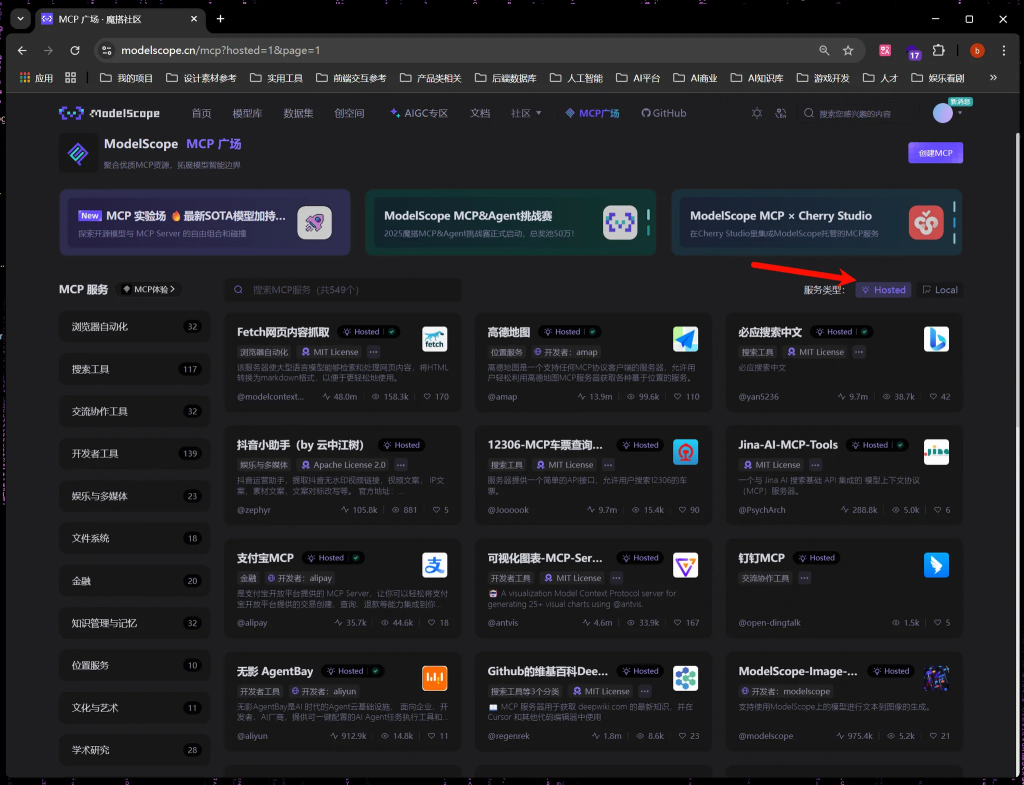This screenshot has width=1024, height=785.
Task: Open the browser extensions puzzle icon
Action: point(938,50)
